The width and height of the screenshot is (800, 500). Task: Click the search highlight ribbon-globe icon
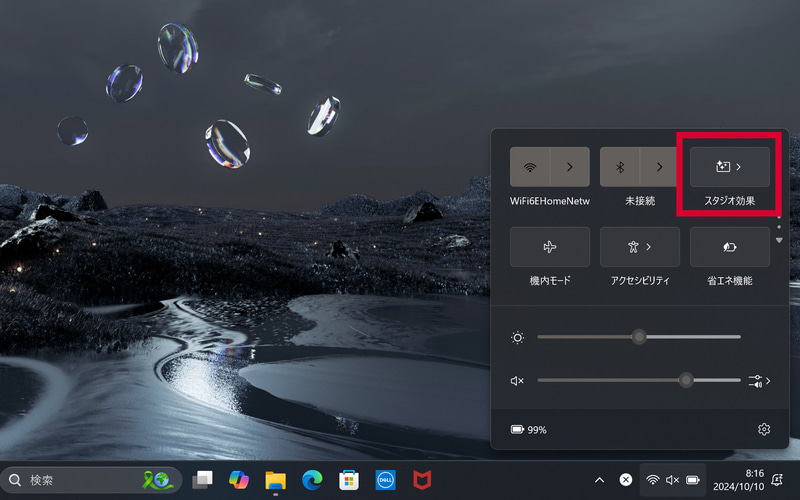point(158,480)
